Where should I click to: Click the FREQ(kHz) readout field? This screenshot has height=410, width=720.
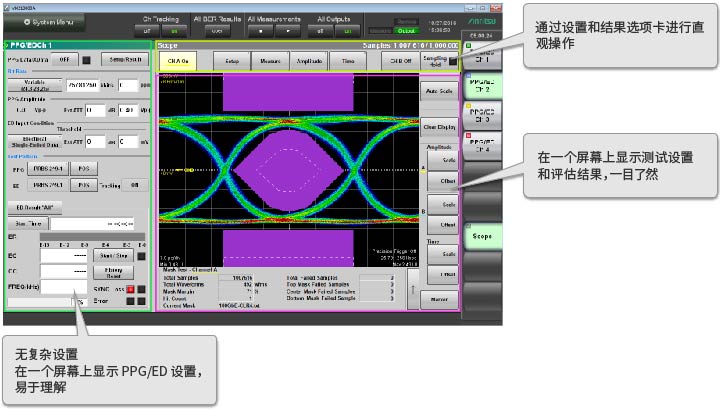click(x=63, y=287)
